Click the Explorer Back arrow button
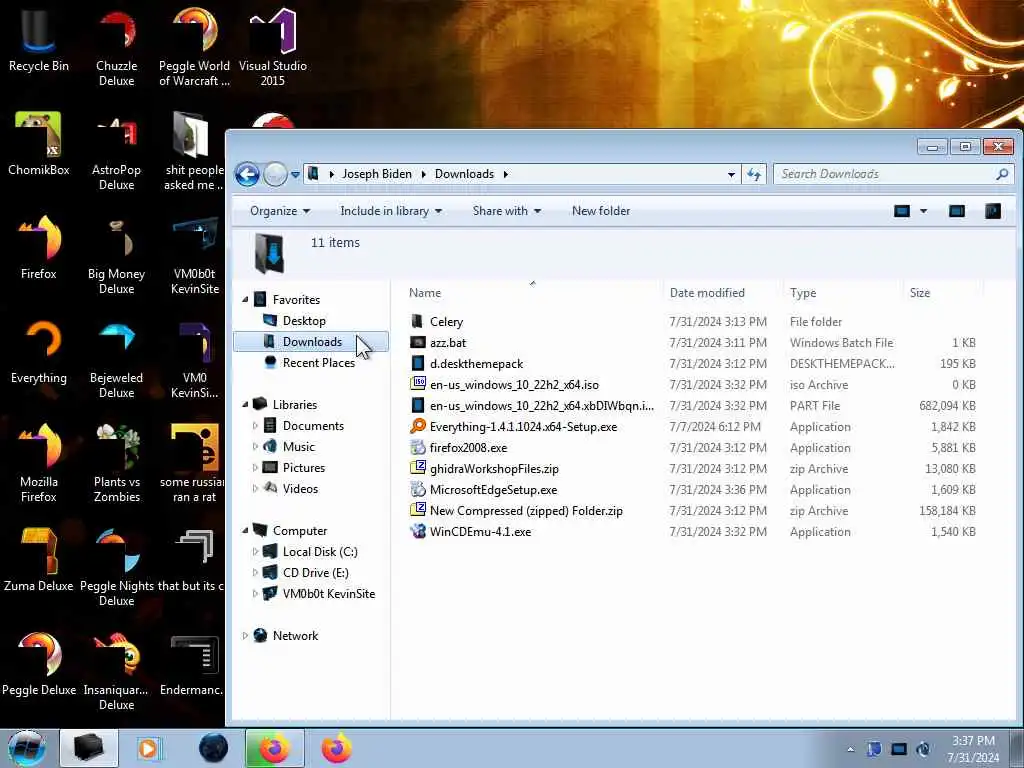Screen dimensions: 1024x768 [x=248, y=174]
